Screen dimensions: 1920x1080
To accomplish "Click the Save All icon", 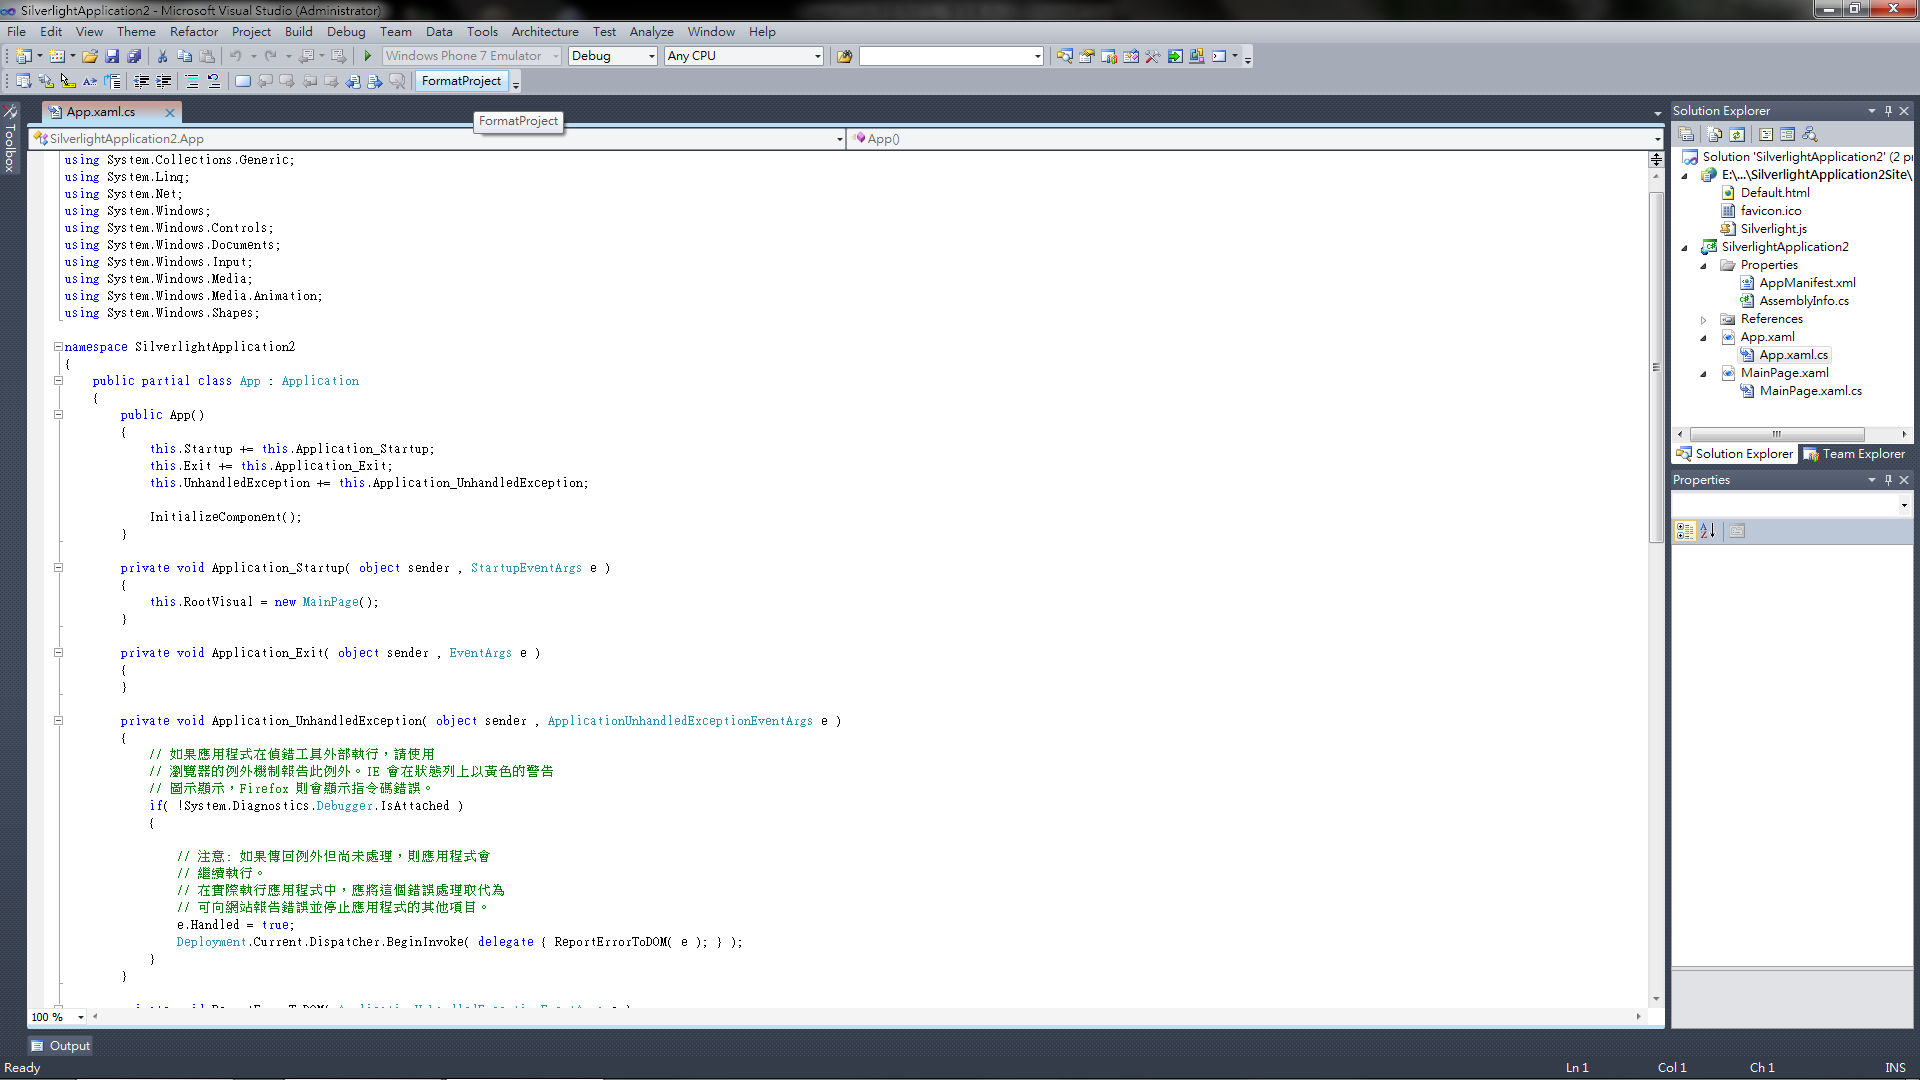I will tap(134, 56).
